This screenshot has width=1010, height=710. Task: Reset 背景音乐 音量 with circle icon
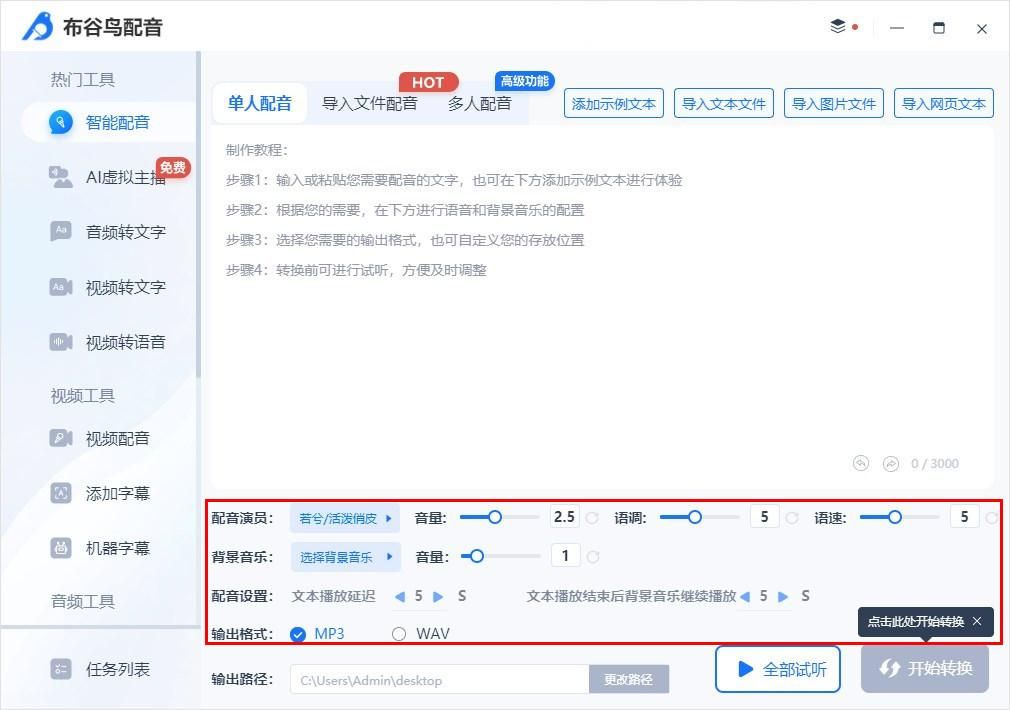tap(593, 557)
